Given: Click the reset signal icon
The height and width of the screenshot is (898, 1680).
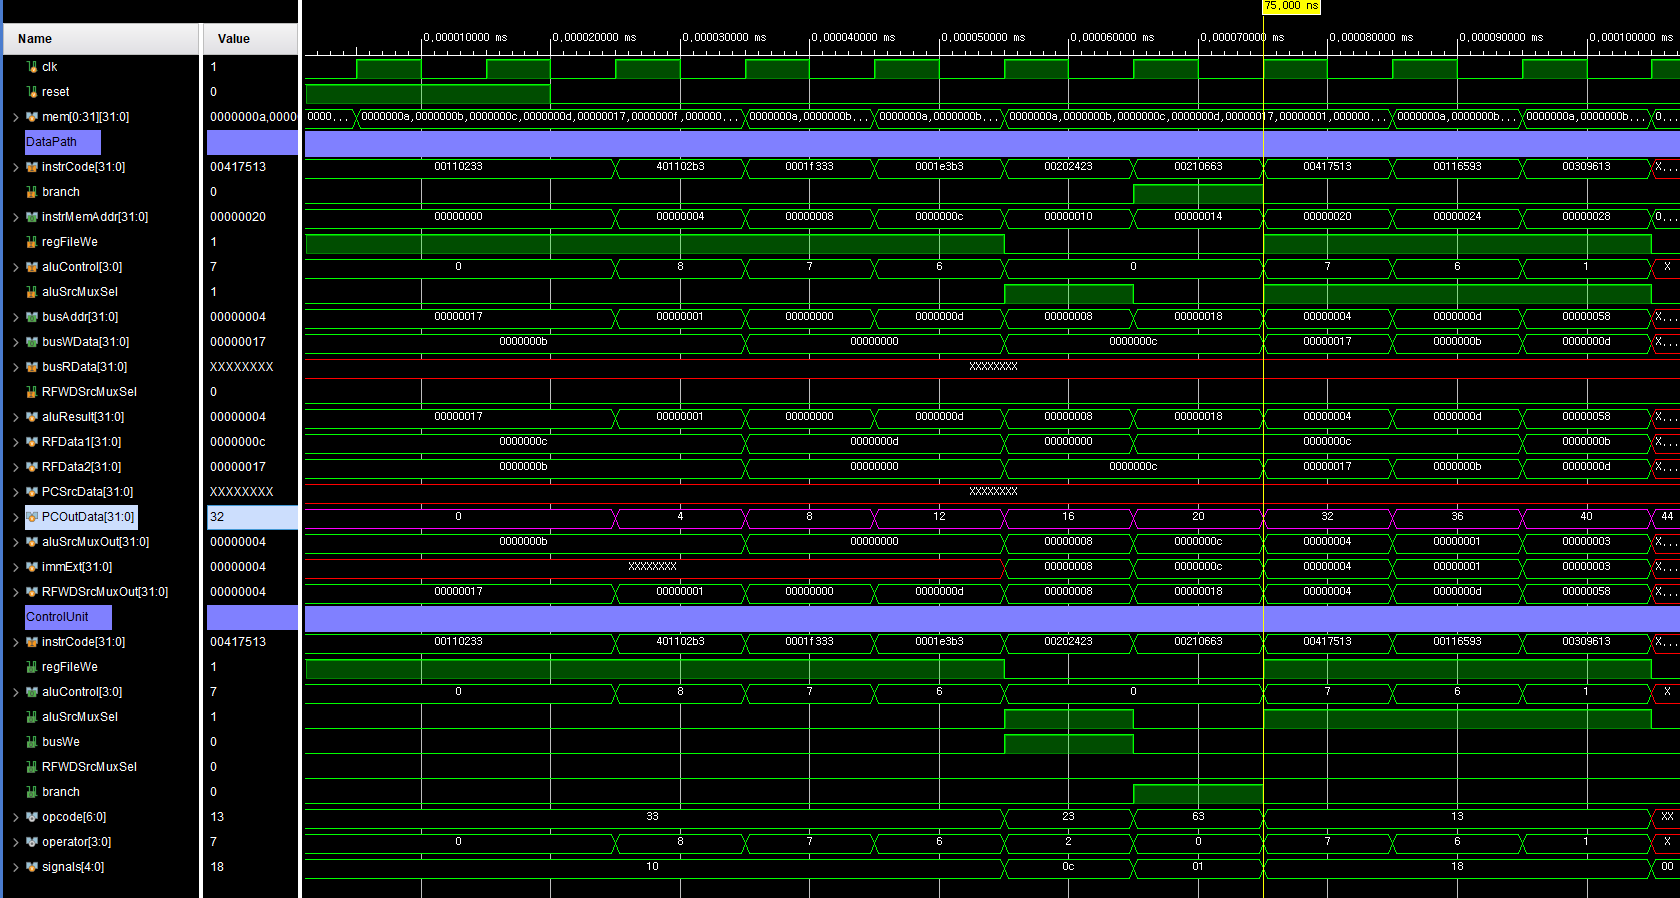Looking at the screenshot, I should (x=32, y=92).
